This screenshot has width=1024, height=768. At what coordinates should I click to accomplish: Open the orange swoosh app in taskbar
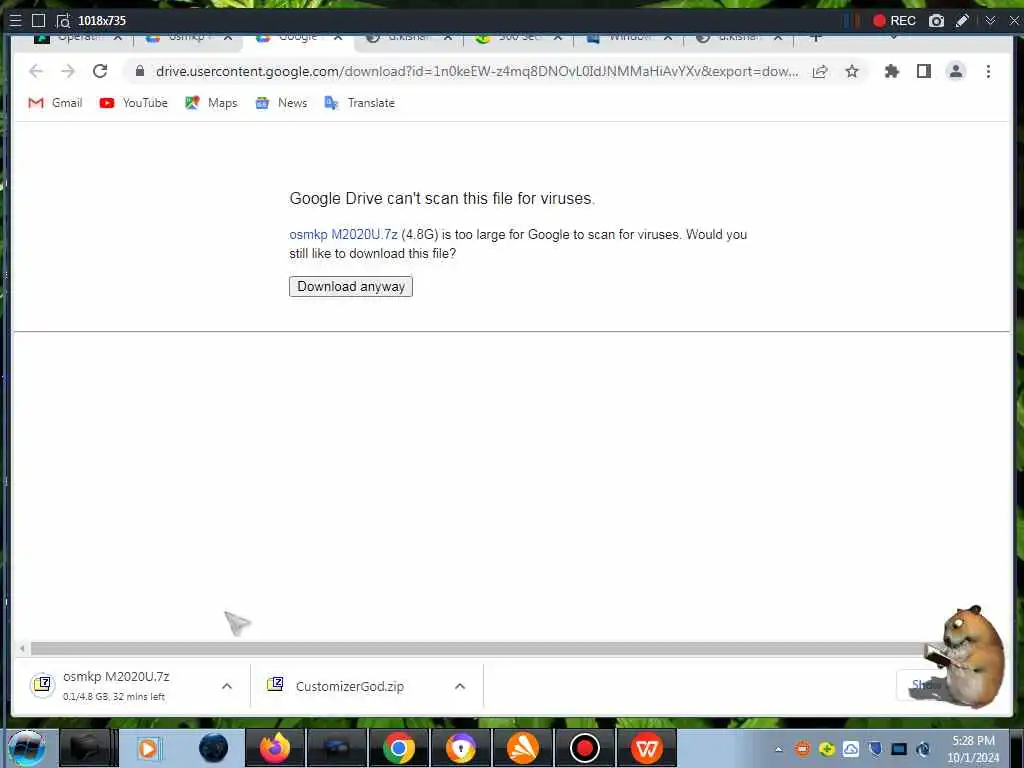click(x=522, y=748)
